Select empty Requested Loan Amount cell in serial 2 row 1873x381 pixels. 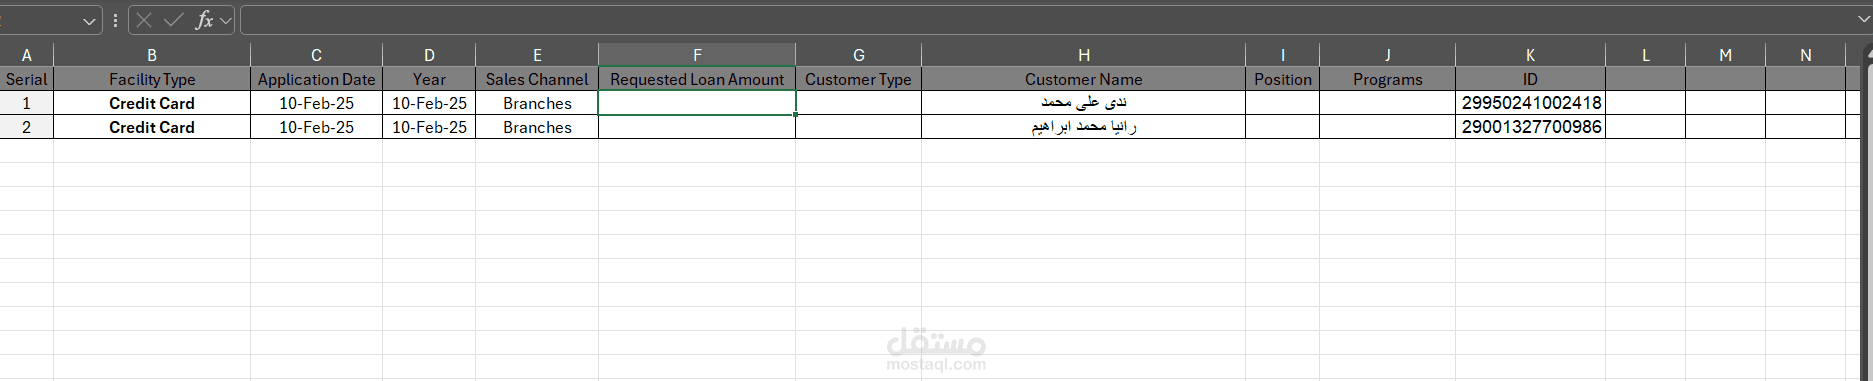697,127
